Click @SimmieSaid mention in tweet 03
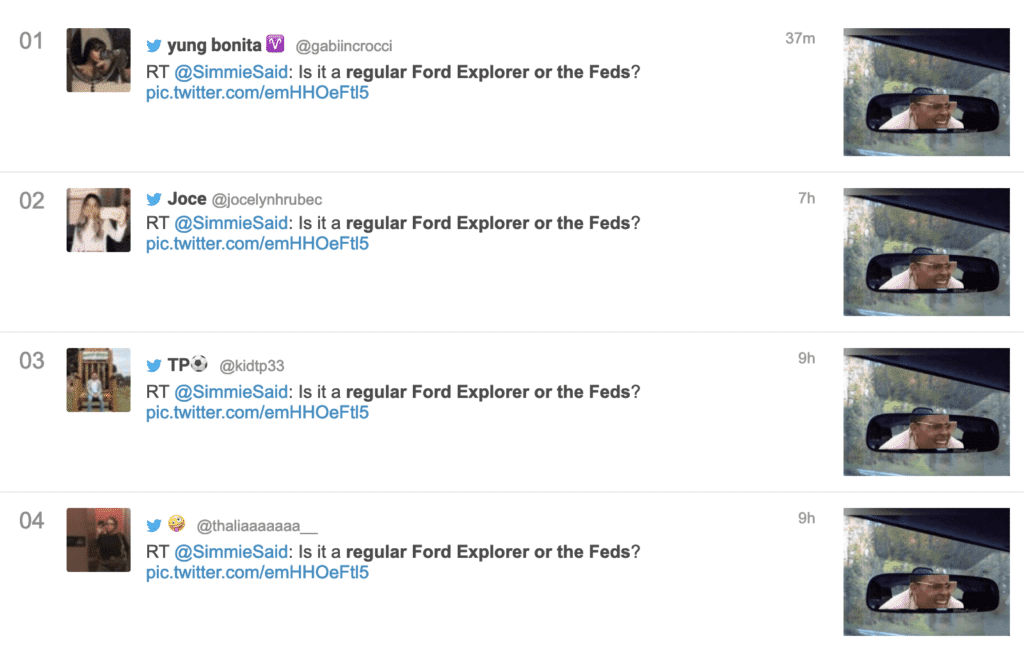This screenshot has width=1024, height=650. click(231, 392)
